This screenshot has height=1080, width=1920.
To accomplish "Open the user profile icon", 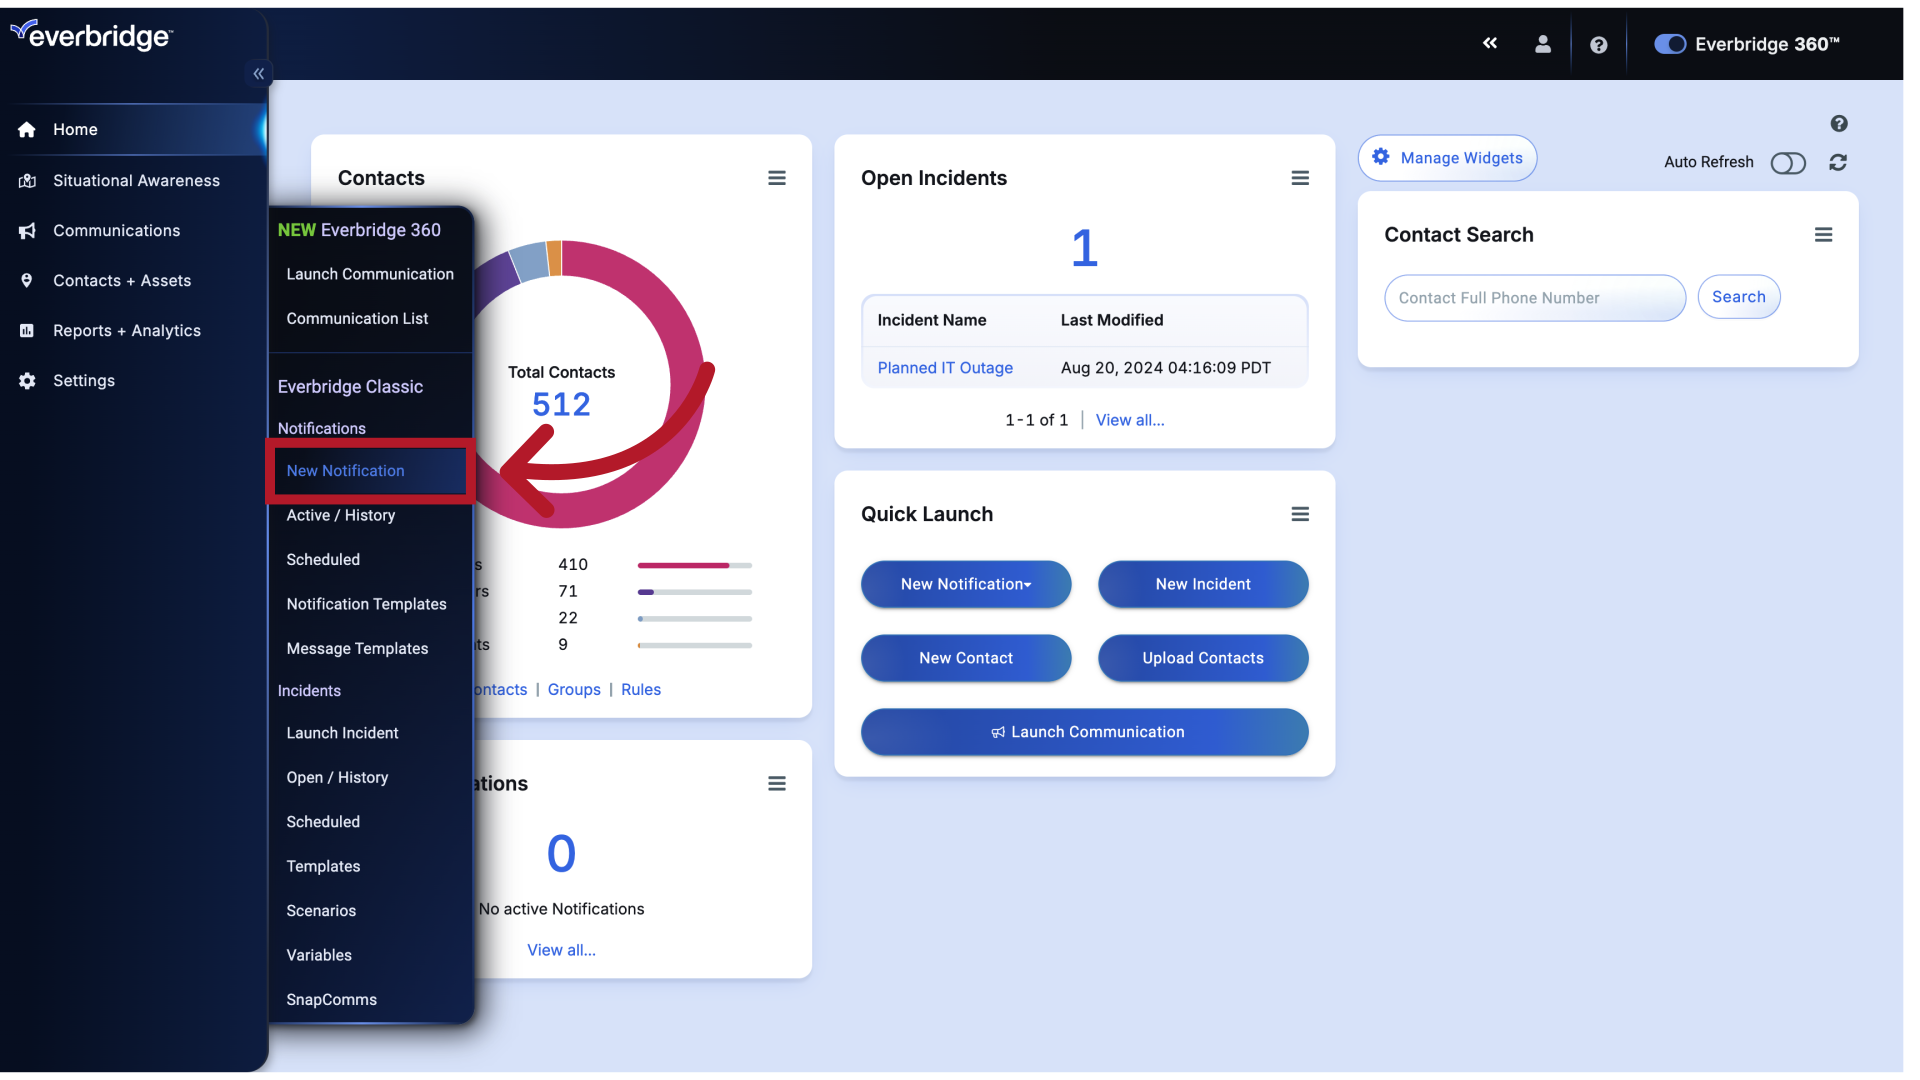I will pyautogui.click(x=1543, y=44).
